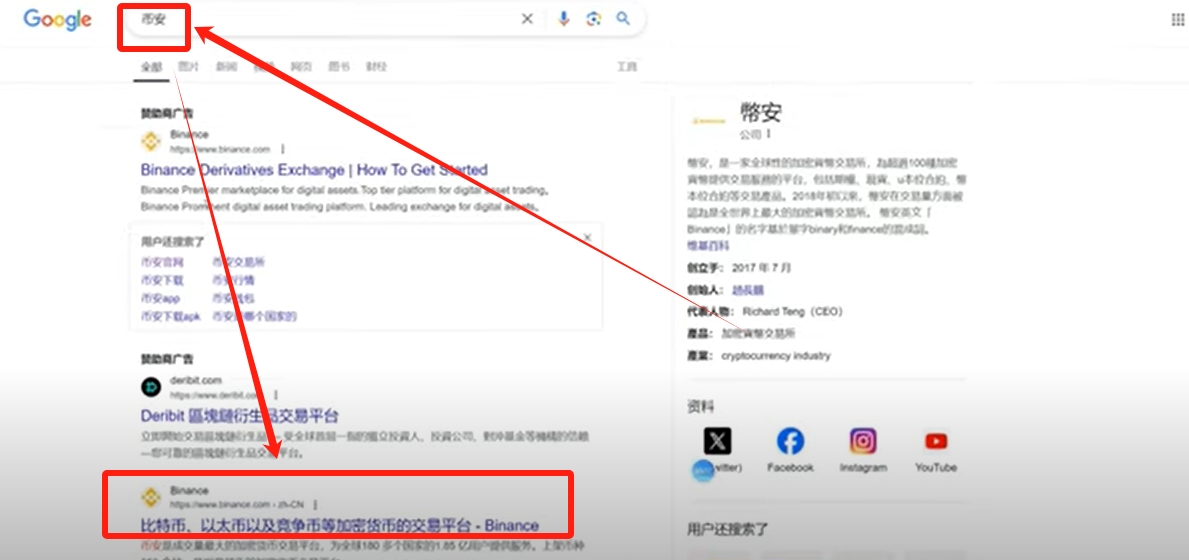Open the Instagram profile icon
This screenshot has height=560, width=1189.
click(x=863, y=440)
